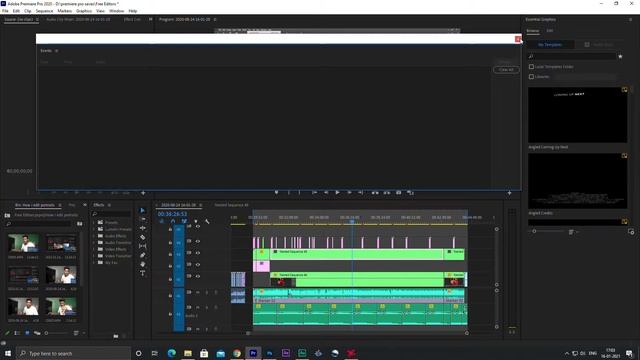Click Export Frame camera icon
The image size is (640, 360).
[x=399, y=193]
